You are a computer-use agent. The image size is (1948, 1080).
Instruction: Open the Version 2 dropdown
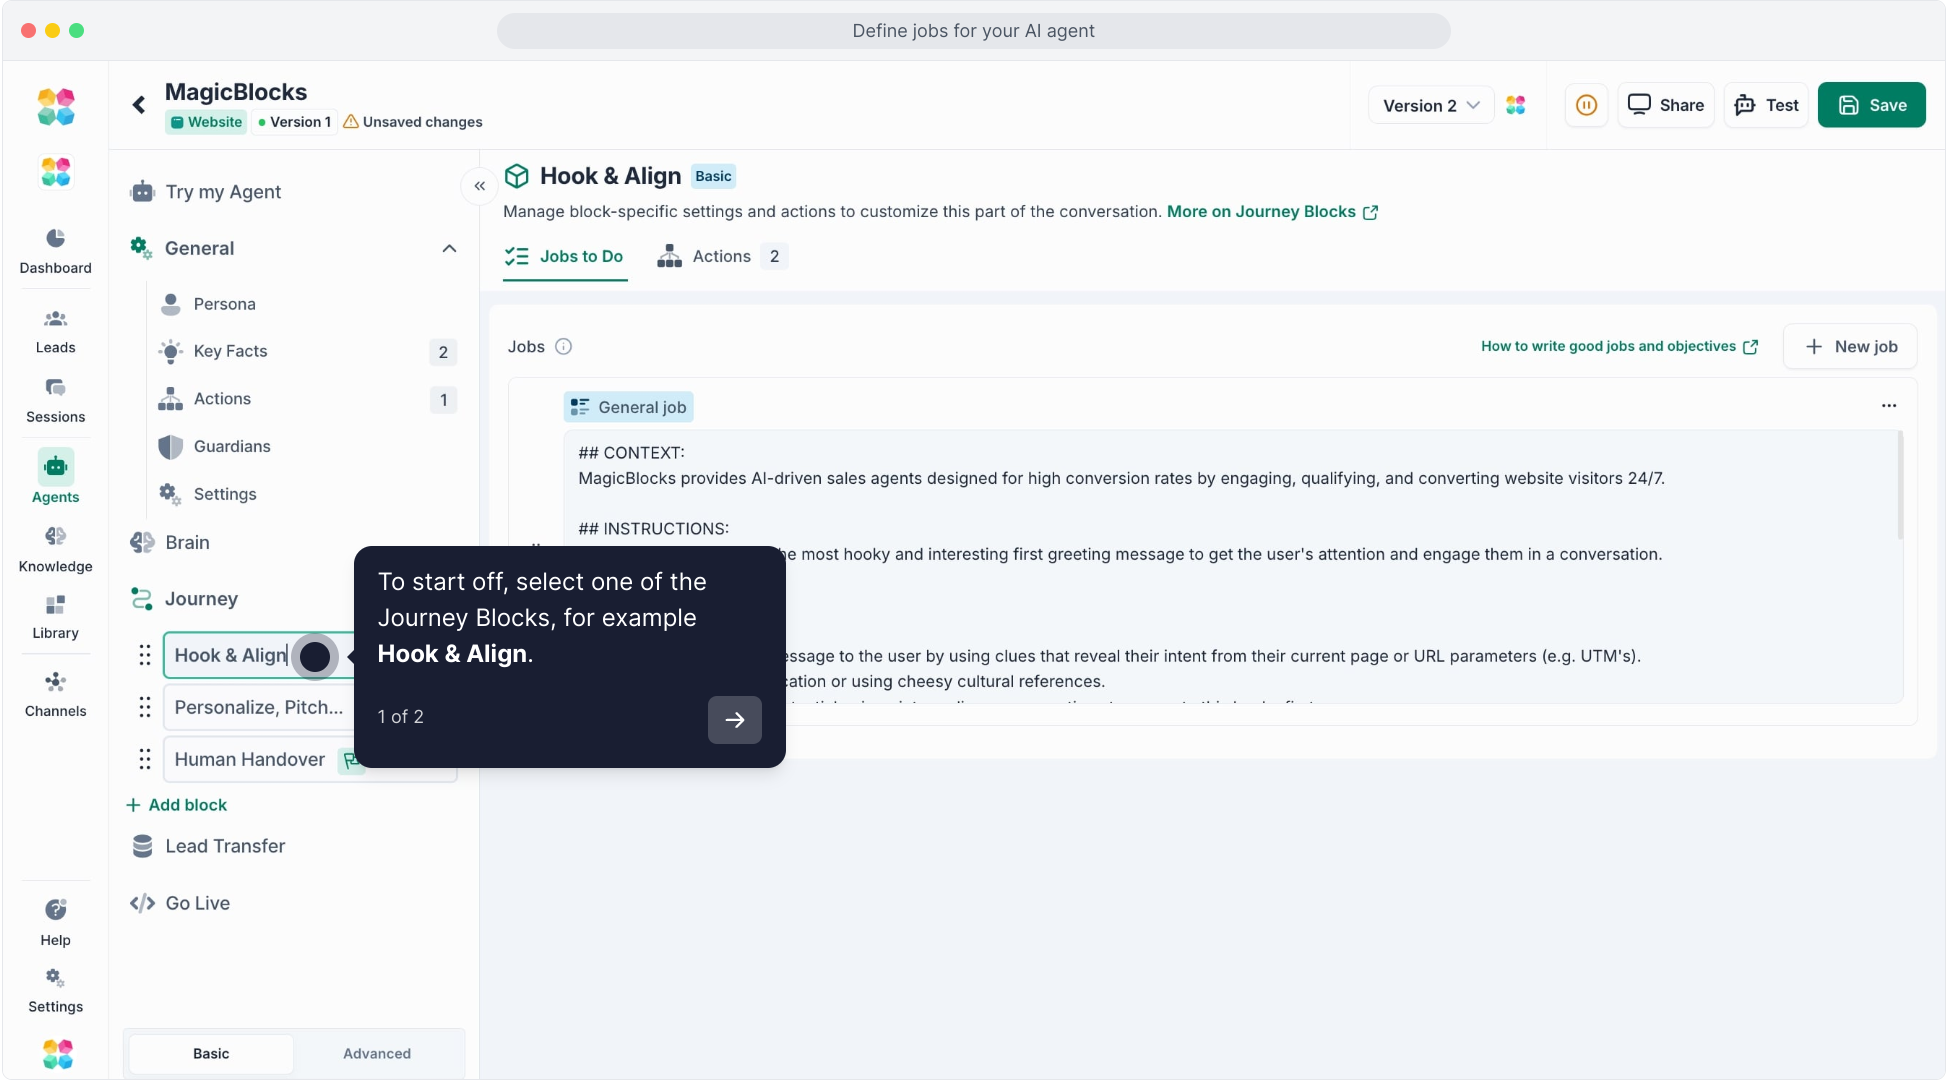coord(1430,105)
